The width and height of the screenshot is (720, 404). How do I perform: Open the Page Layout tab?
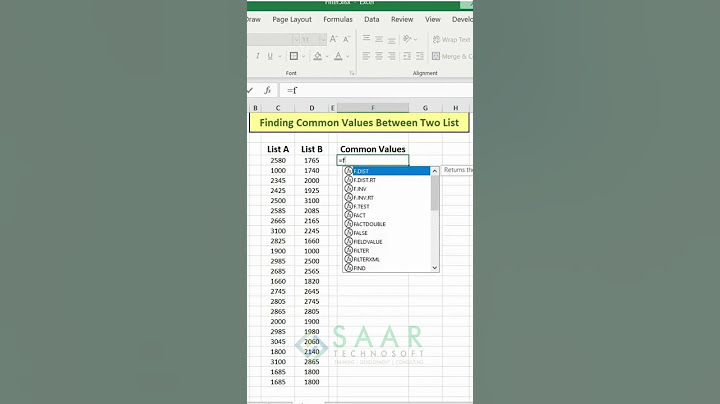[292, 19]
